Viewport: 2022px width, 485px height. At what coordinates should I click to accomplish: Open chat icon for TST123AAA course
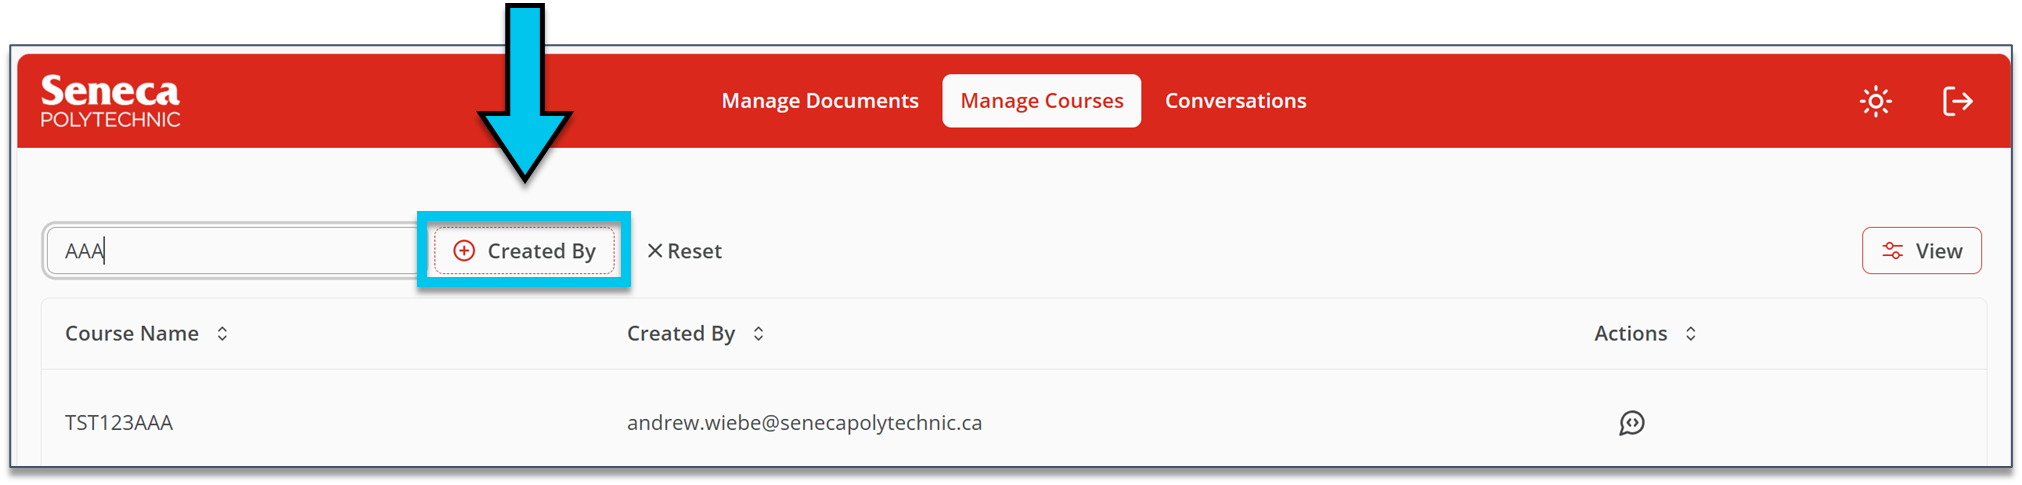pos(1631,423)
